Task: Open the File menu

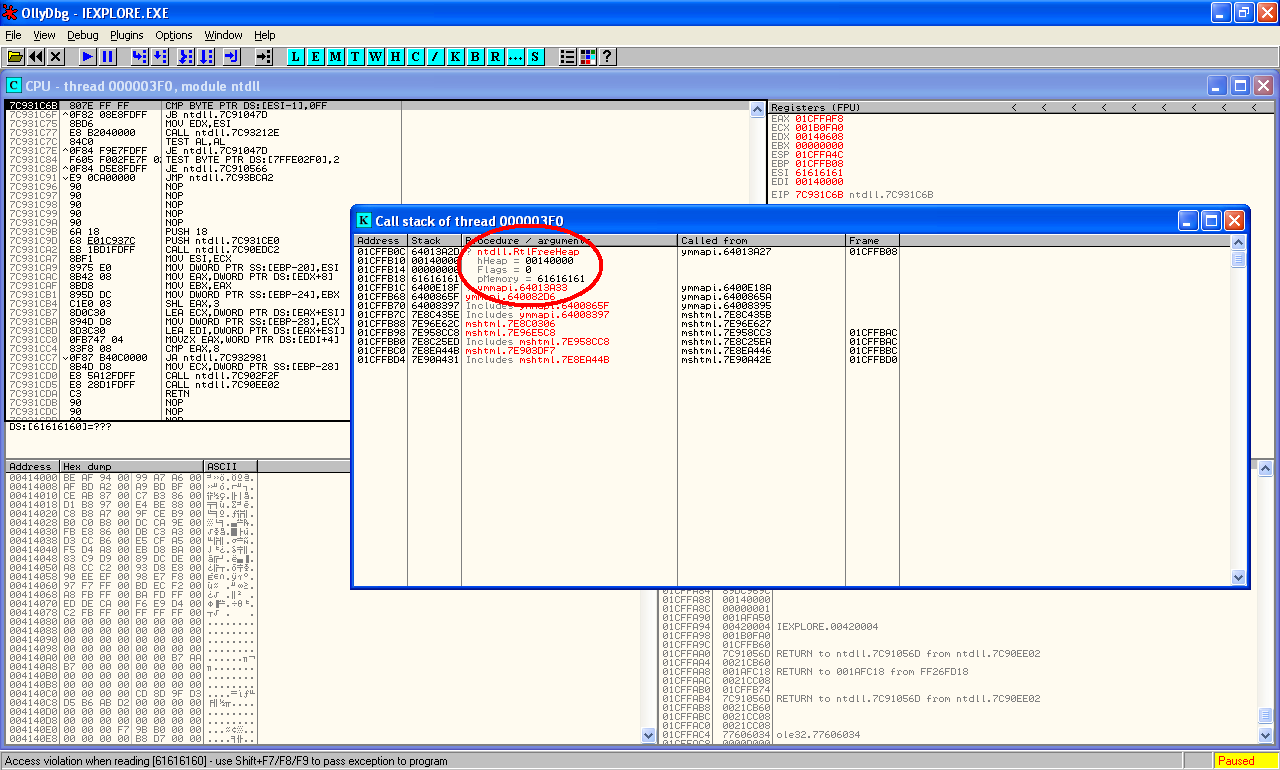Action: tap(13, 35)
